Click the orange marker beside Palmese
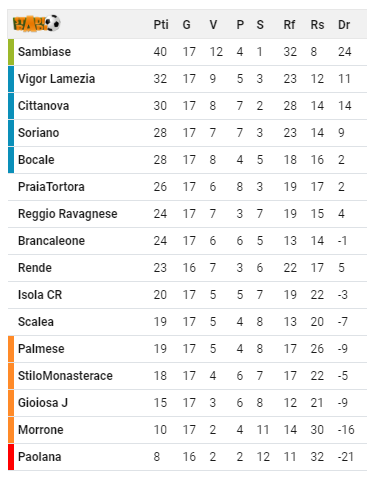 click(x=11, y=349)
